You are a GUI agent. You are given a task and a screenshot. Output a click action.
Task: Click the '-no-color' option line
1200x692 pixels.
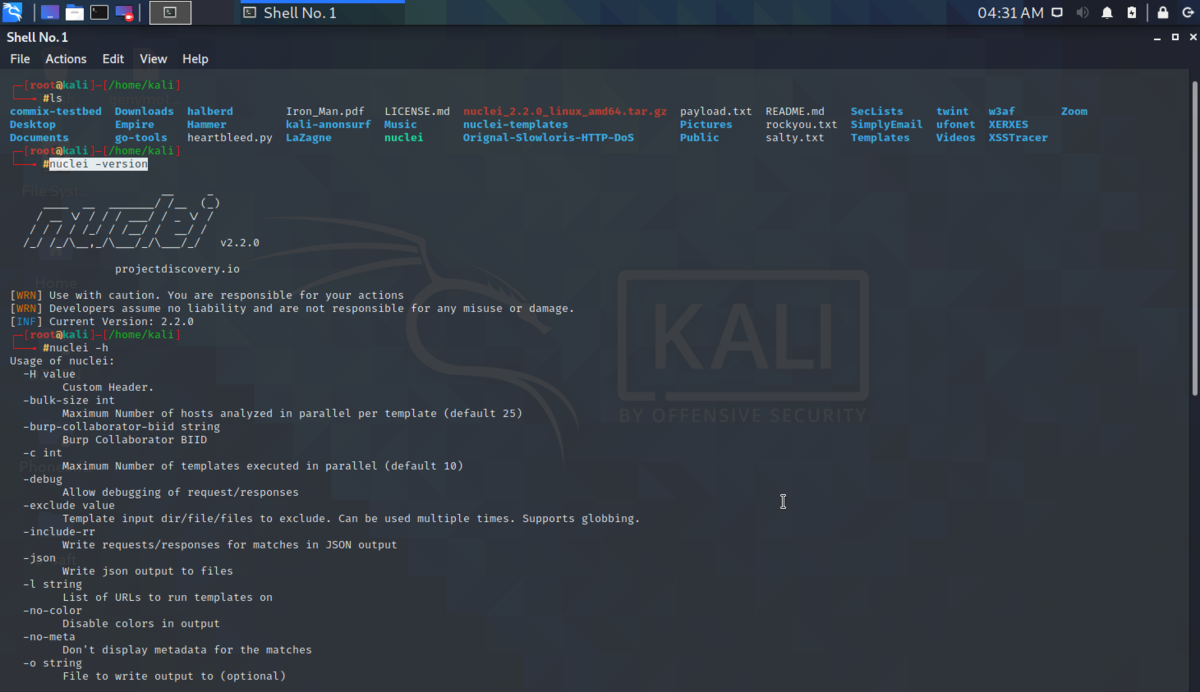point(52,610)
